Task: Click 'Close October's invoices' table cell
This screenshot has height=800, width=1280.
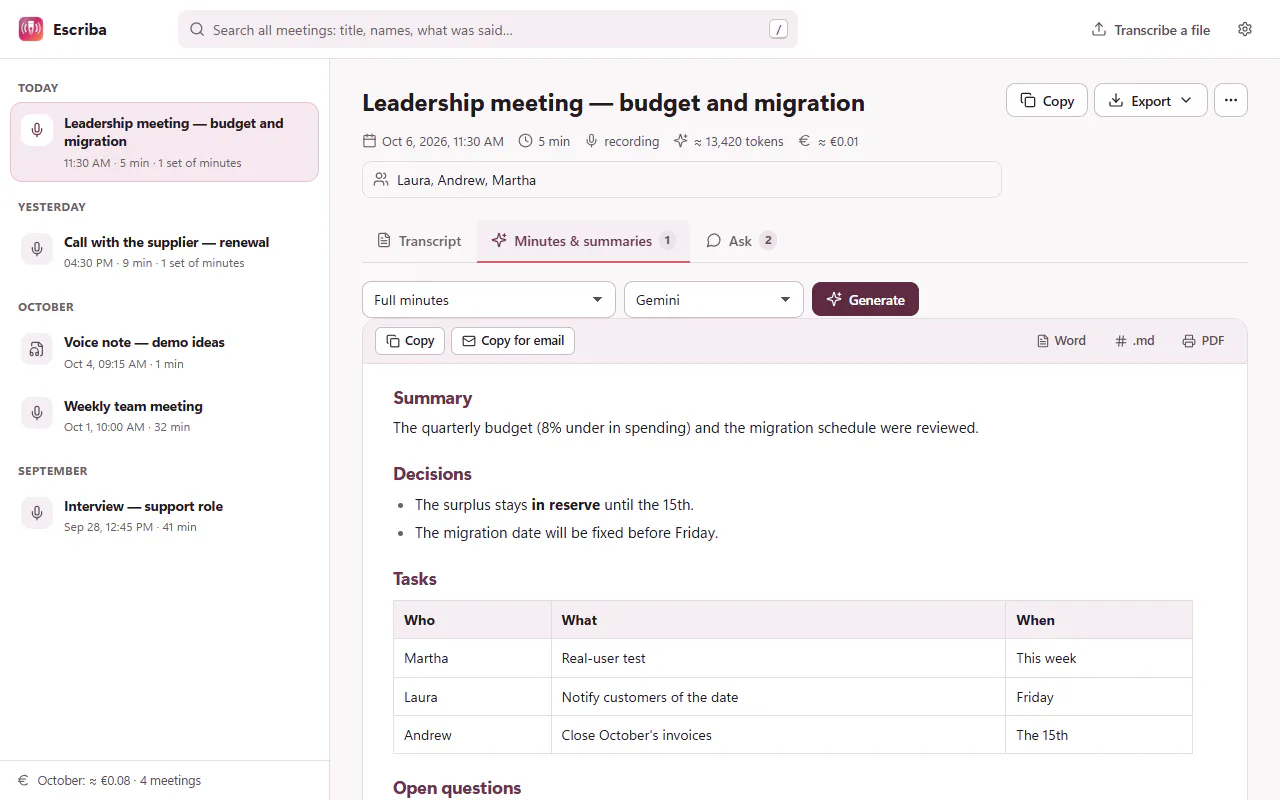Action: coord(778,735)
